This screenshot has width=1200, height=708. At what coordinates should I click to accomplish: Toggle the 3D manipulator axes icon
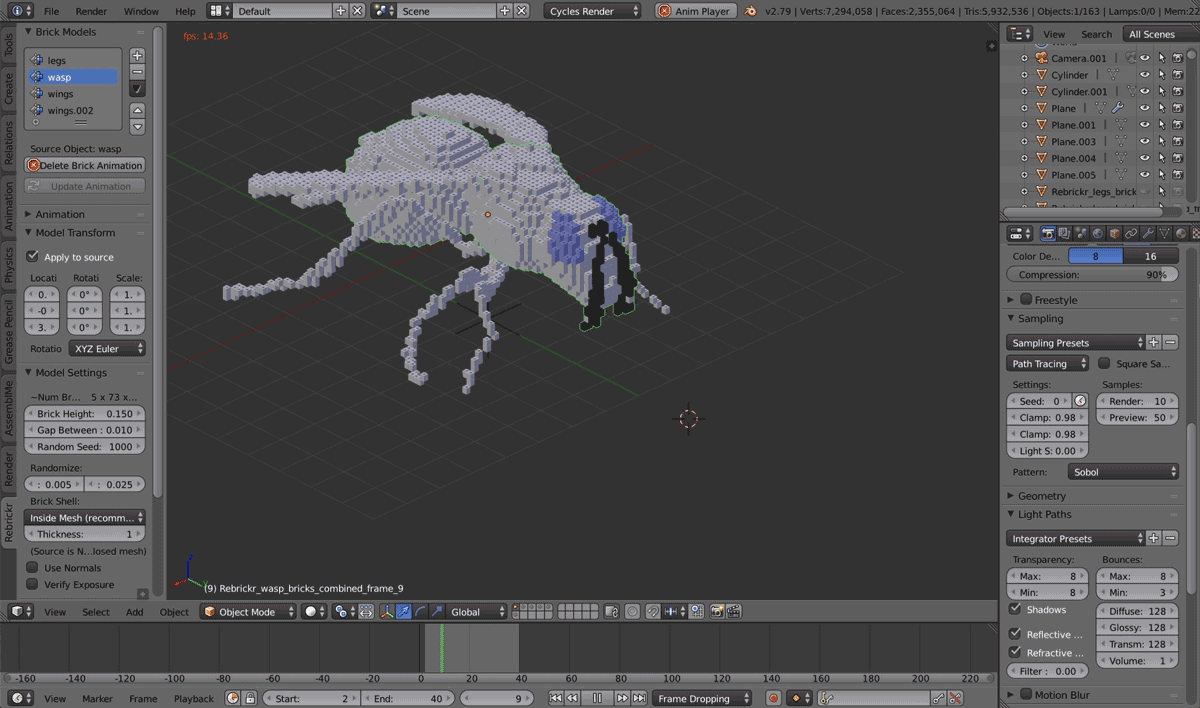coord(387,612)
